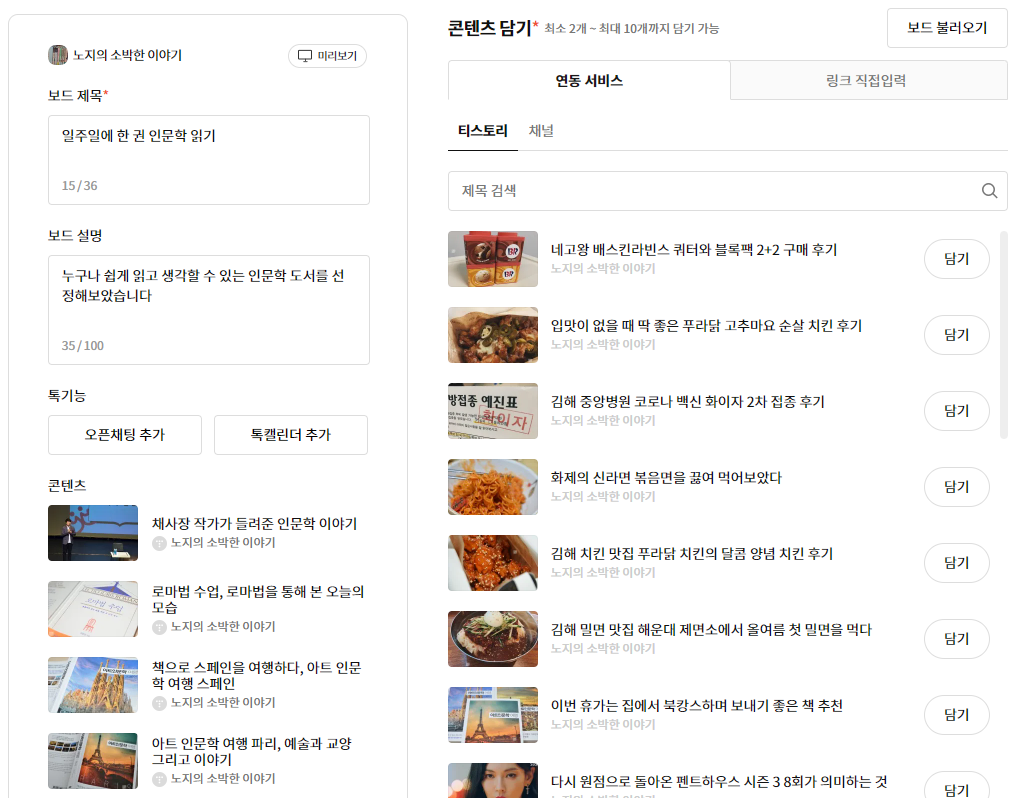Open the 신라면 볶음면 noodle thumbnail

[x=493, y=487]
